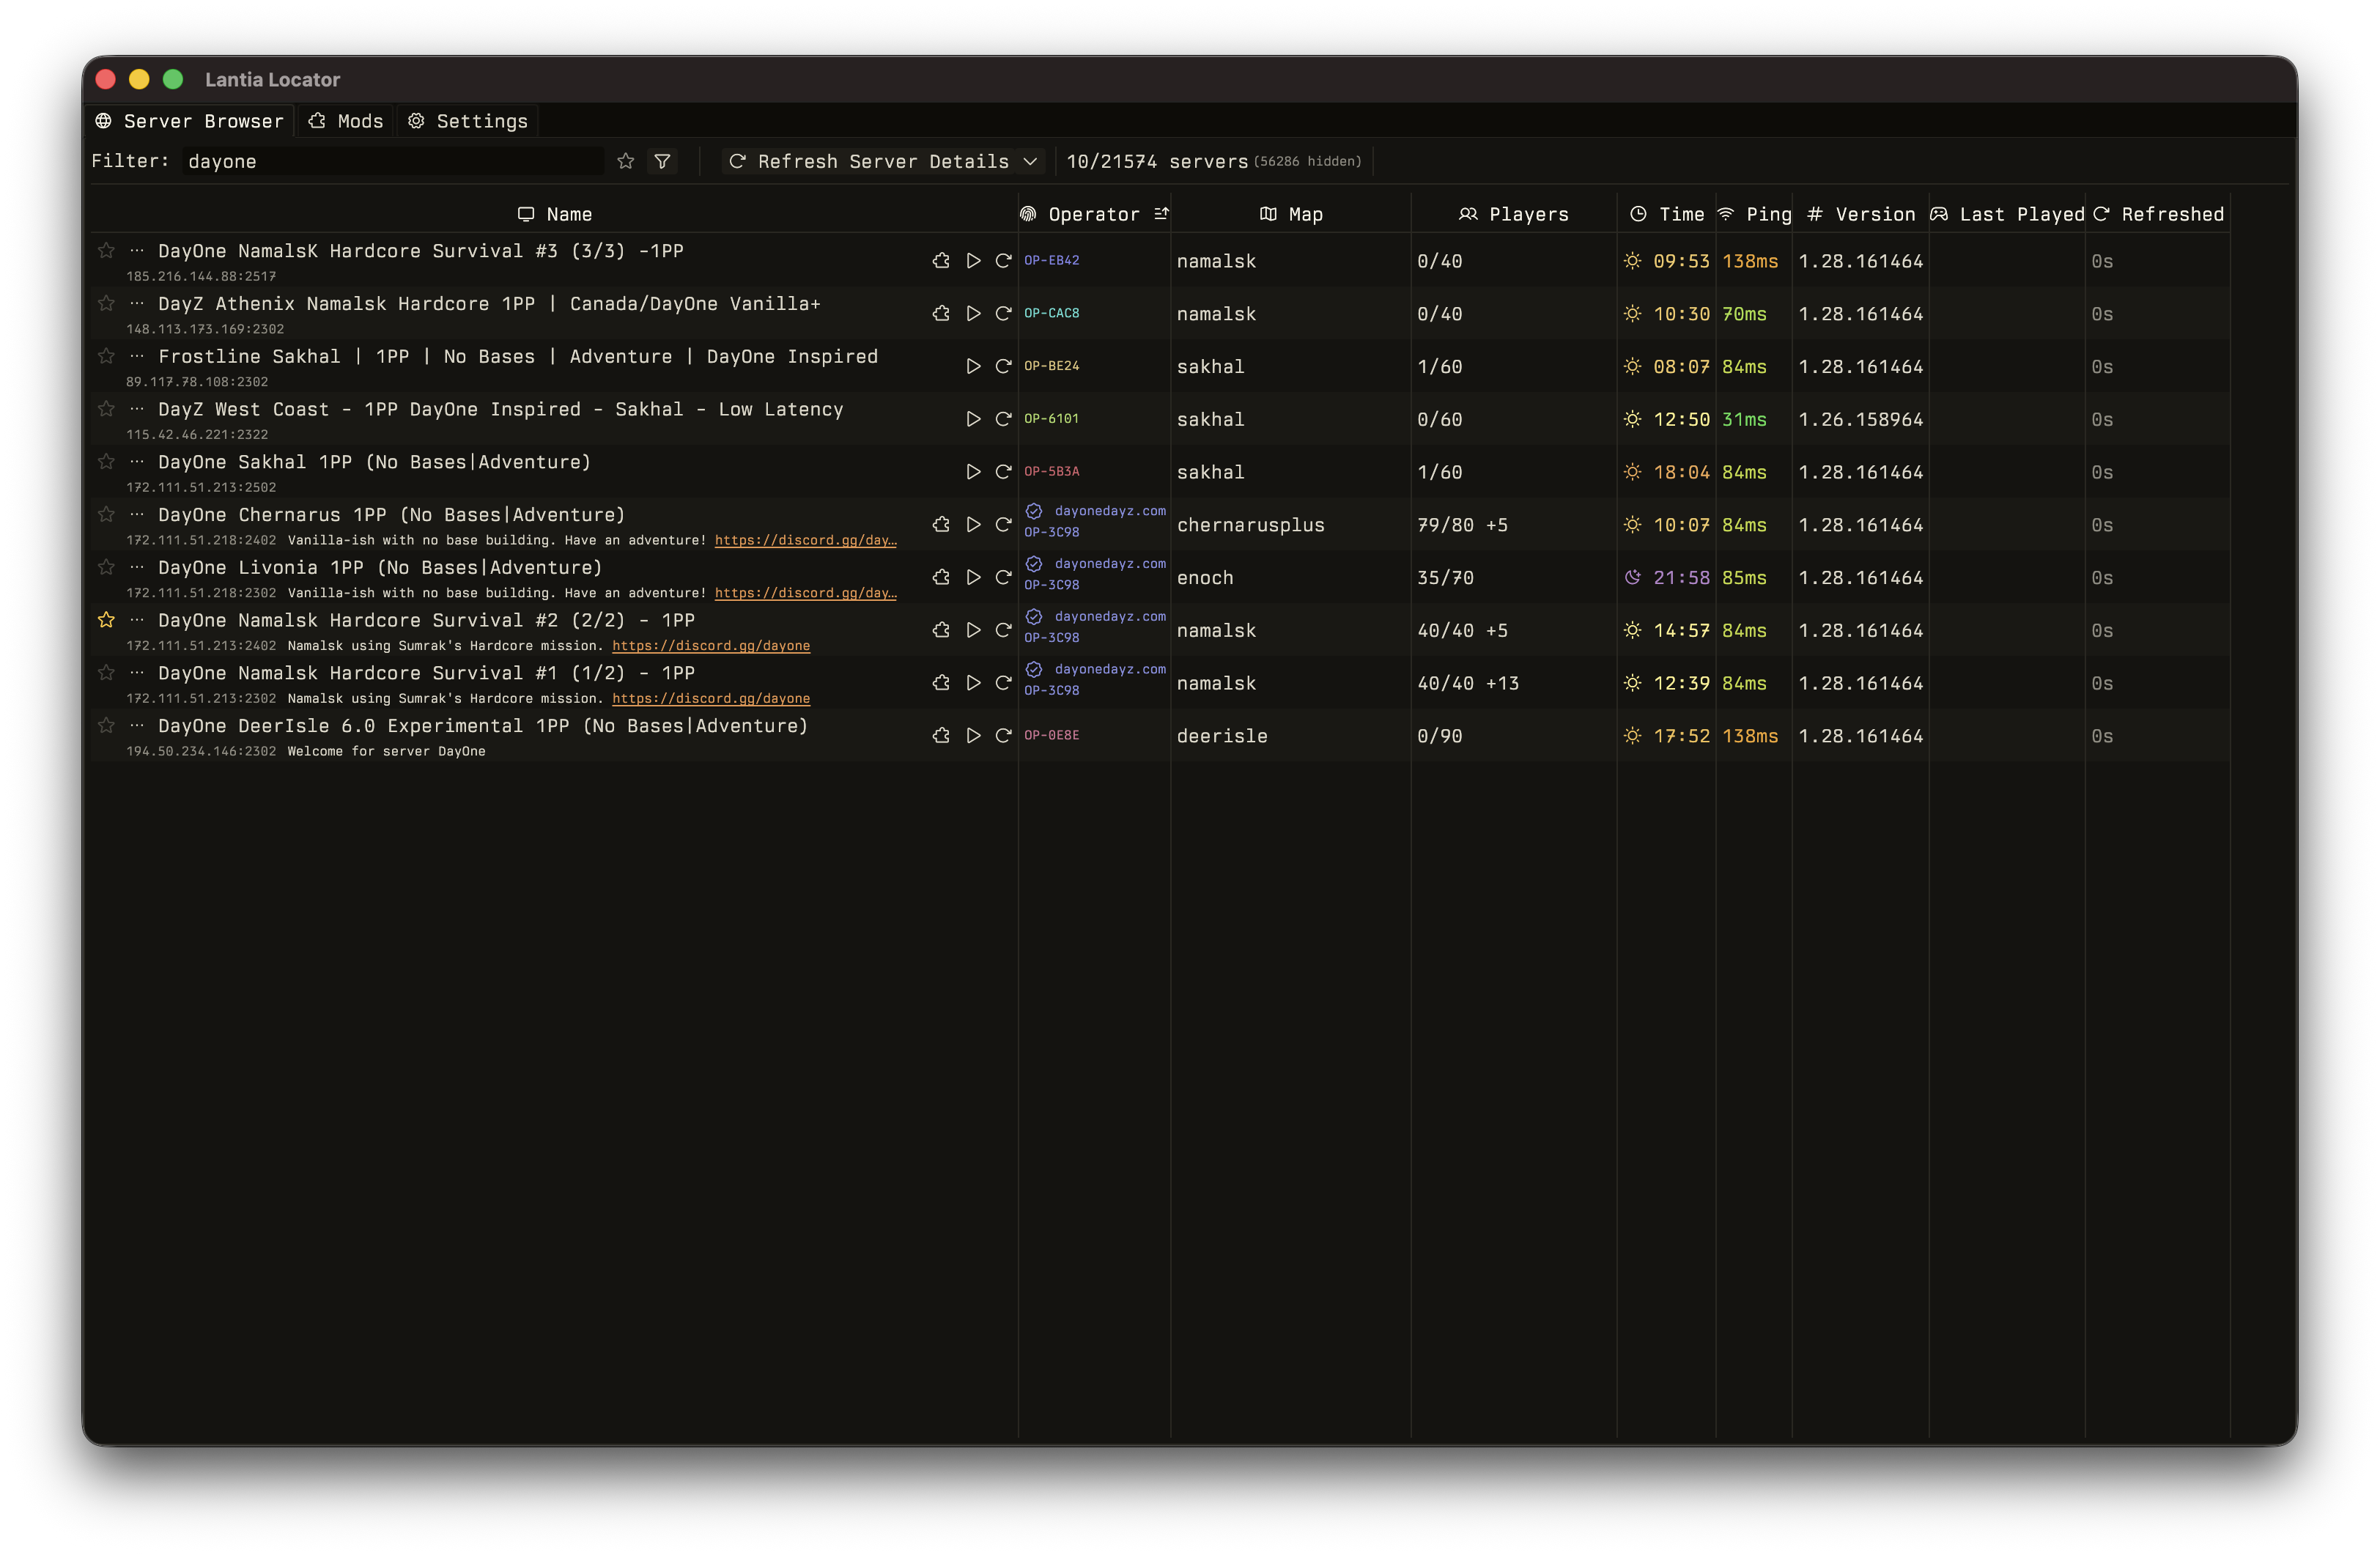
Task: Click the verified badge next to dayonedayz.com
Action: point(1033,510)
